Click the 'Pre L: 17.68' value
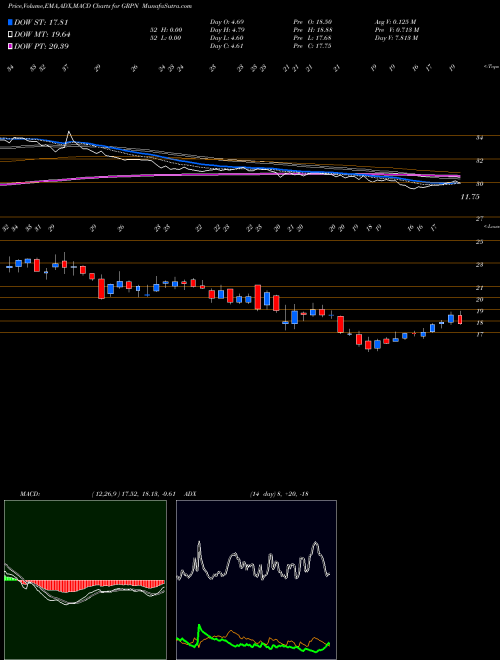This screenshot has height=660, width=500. point(314,38)
